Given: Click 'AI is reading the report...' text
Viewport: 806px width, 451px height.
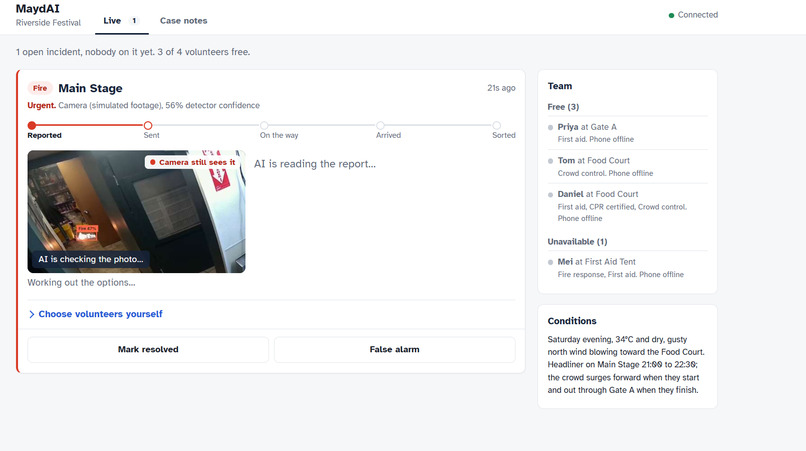Looking at the screenshot, I should (315, 164).
